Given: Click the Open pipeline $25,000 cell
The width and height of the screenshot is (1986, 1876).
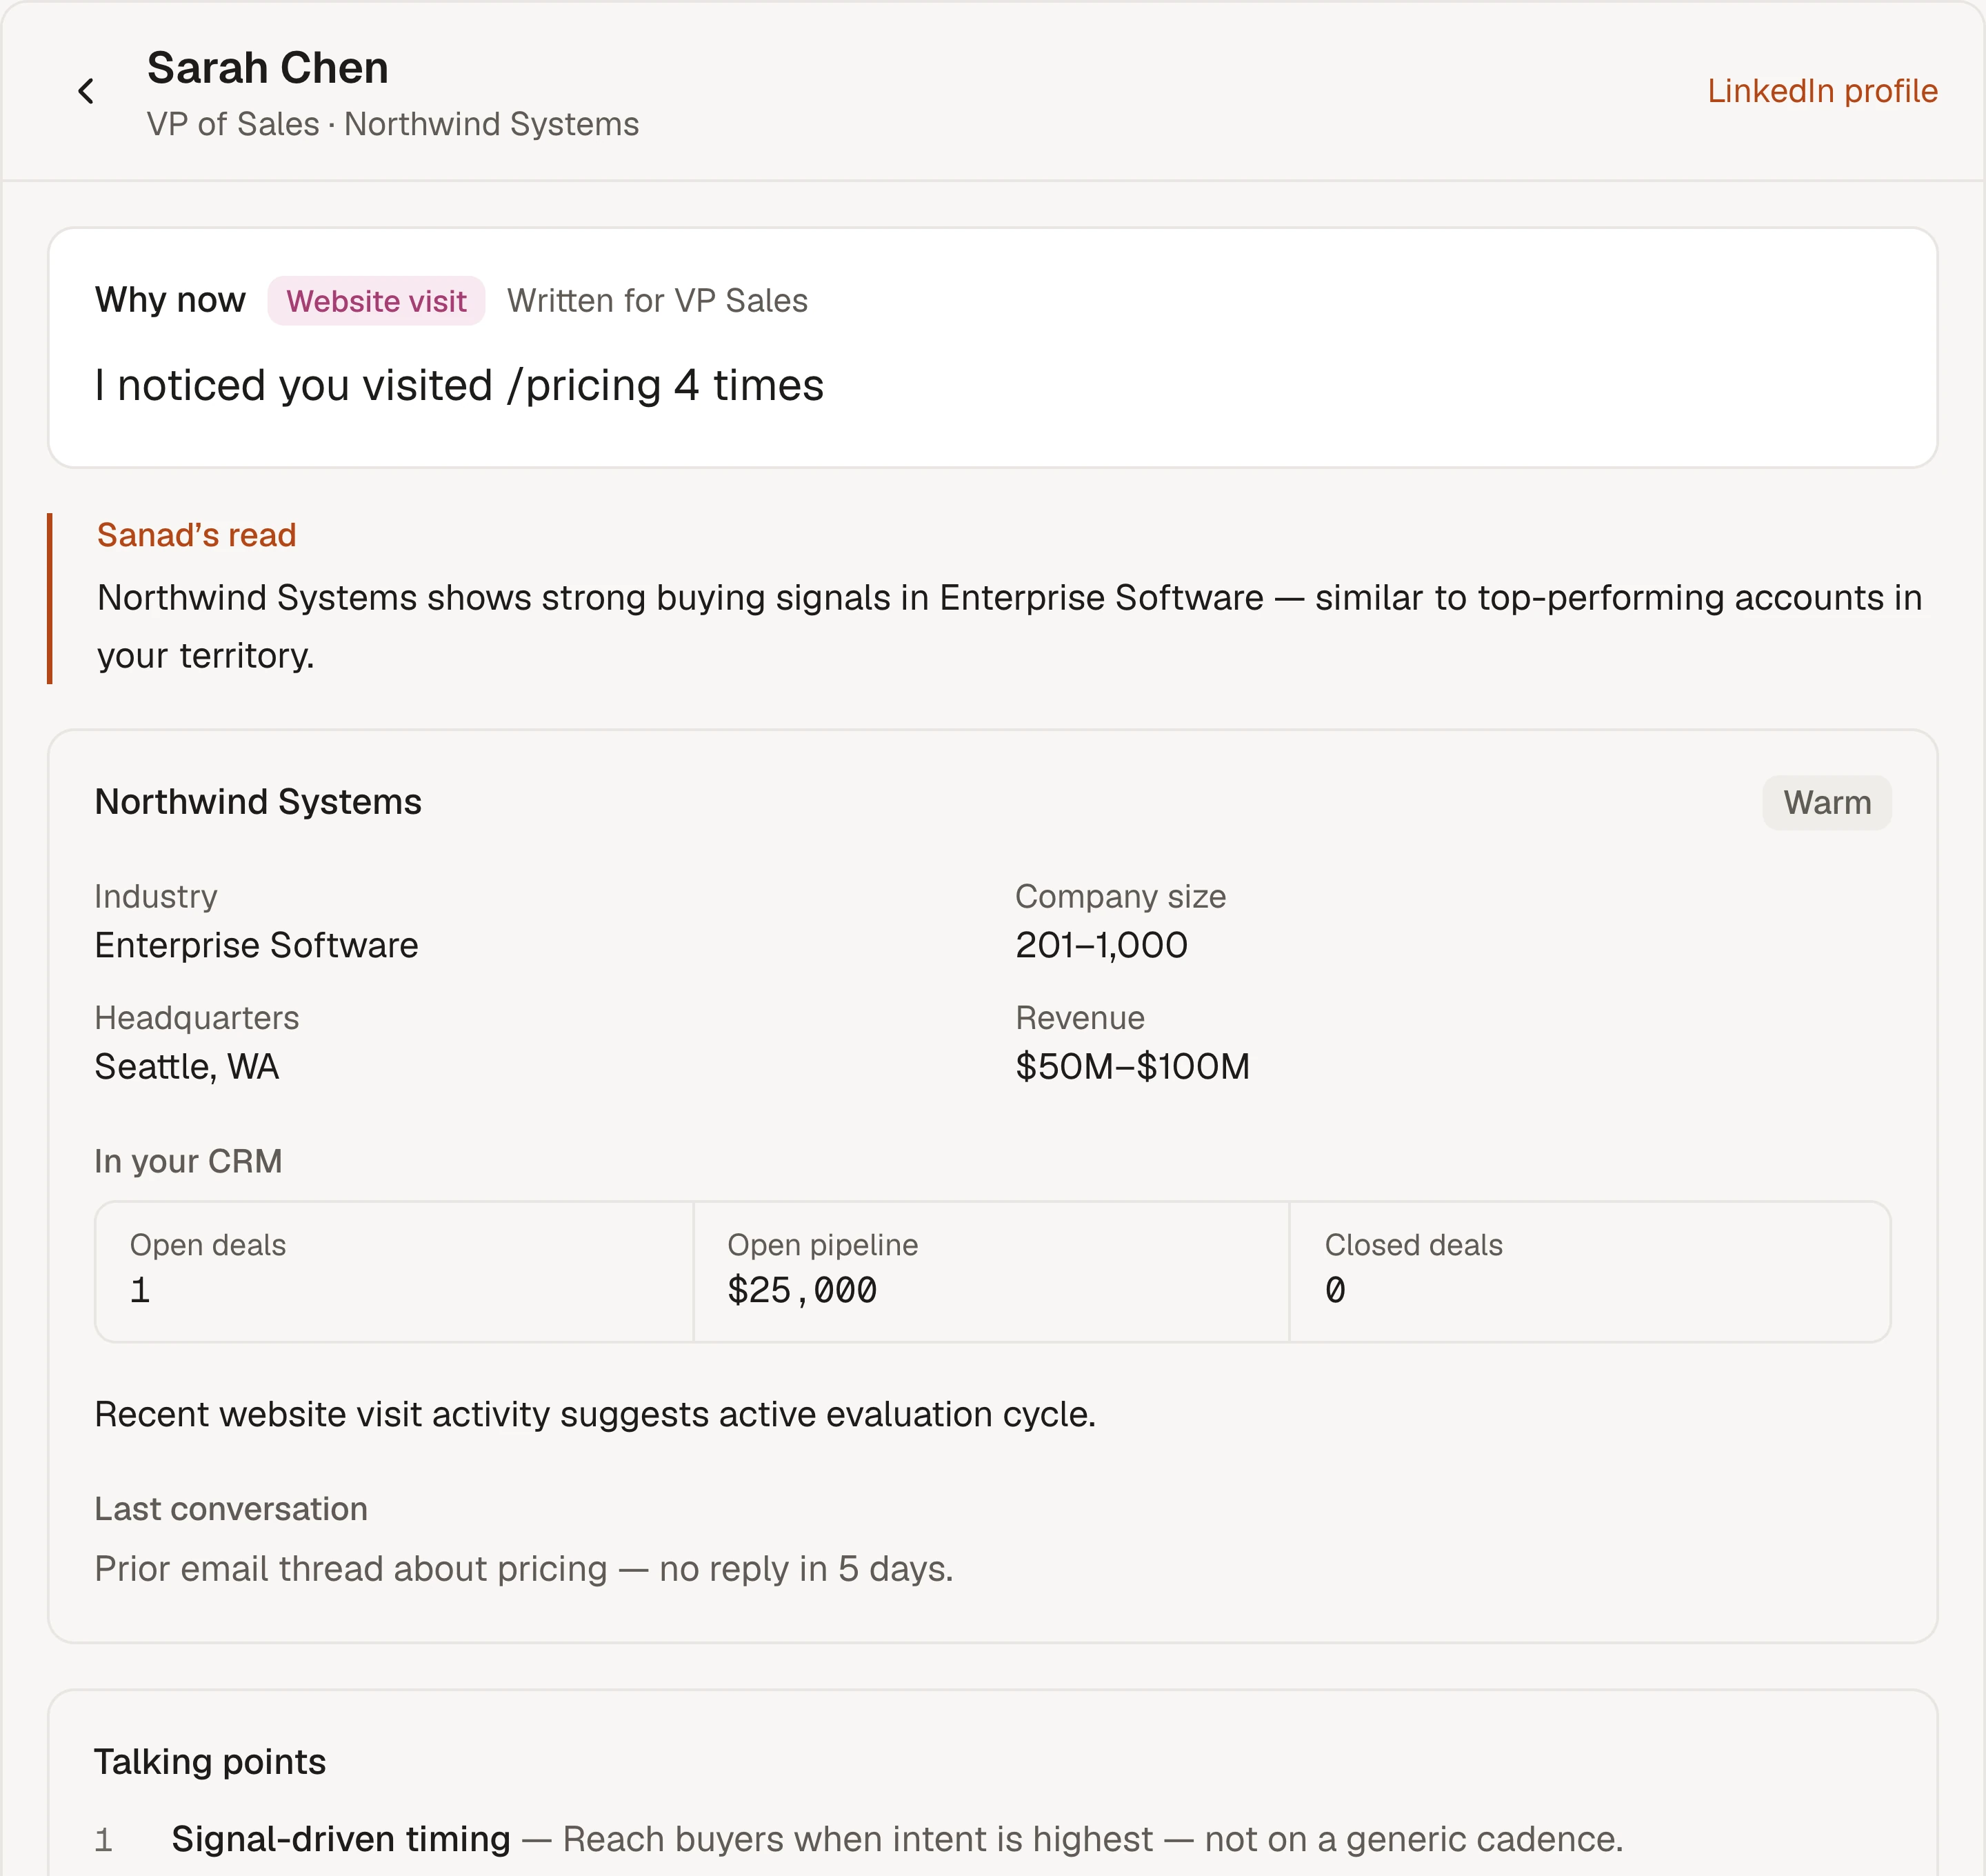Looking at the screenshot, I should click(991, 1272).
